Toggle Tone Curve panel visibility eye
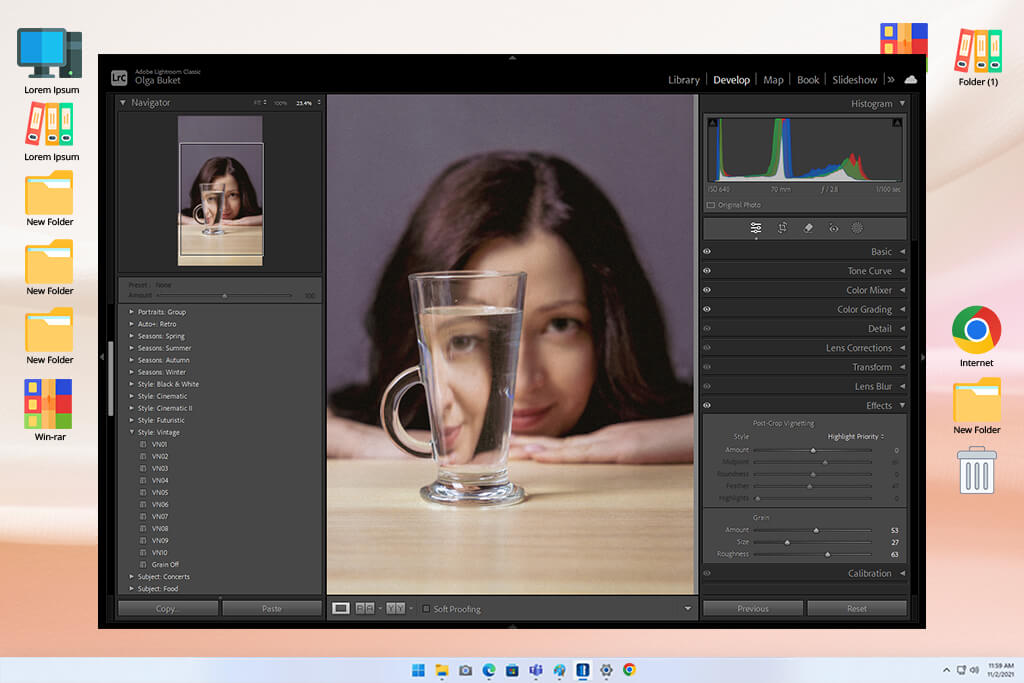This screenshot has height=683, width=1024. tap(707, 271)
